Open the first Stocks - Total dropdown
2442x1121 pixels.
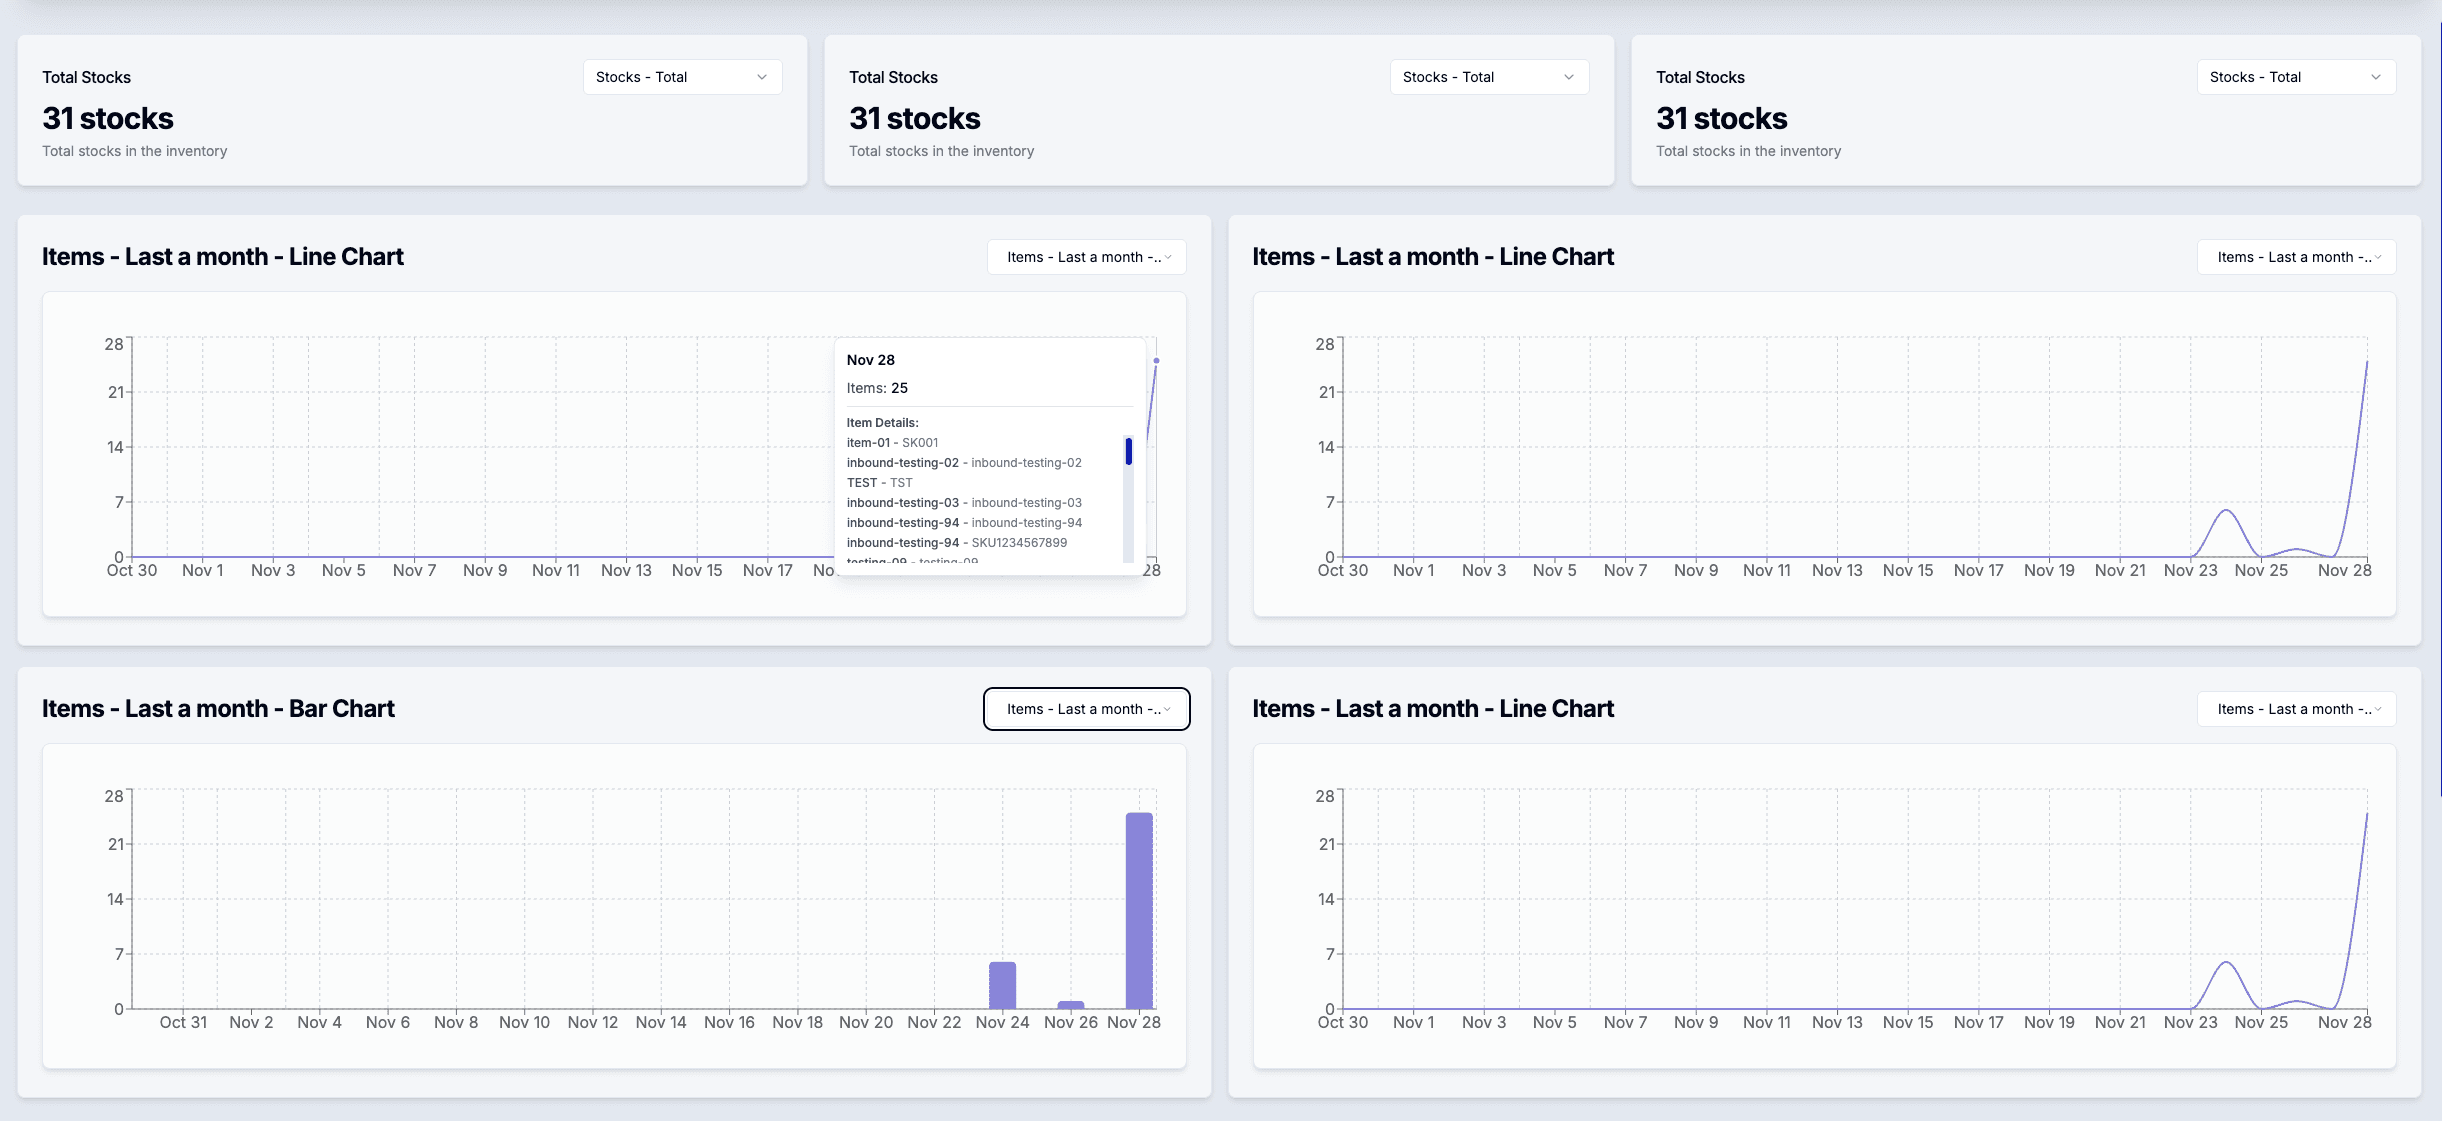point(681,76)
